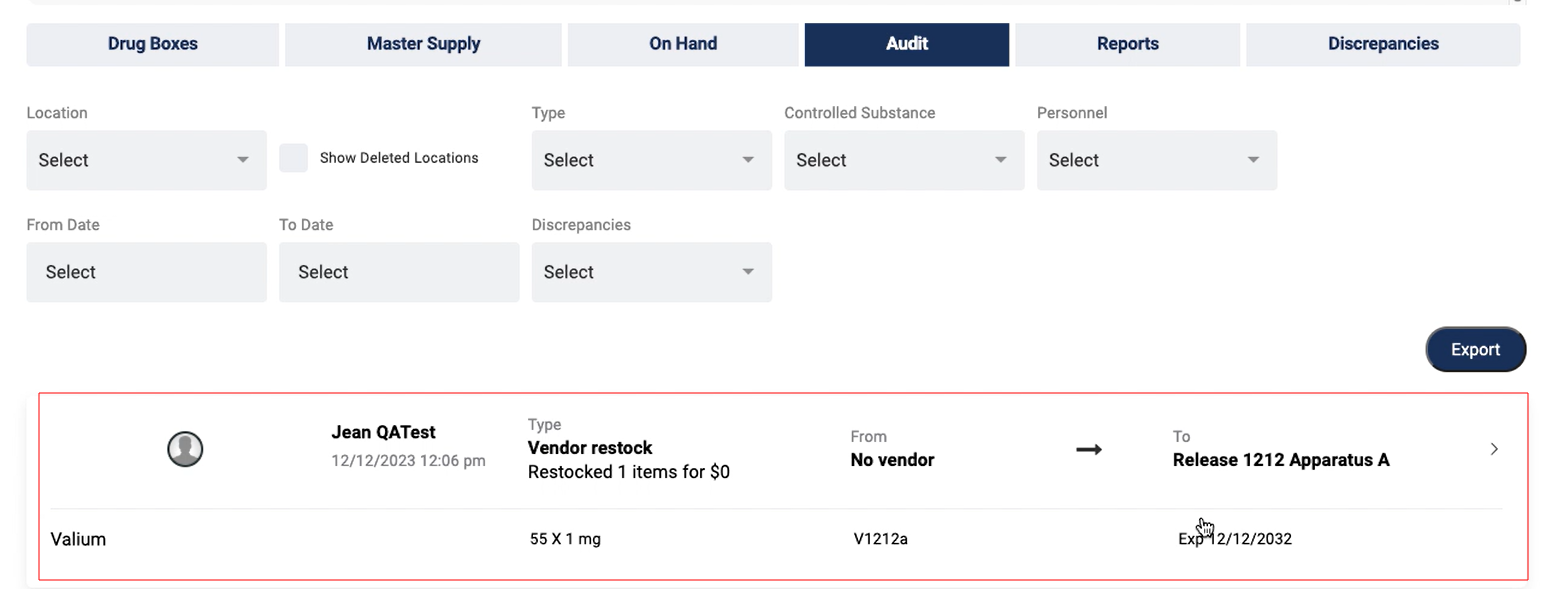
Task: Open the Master Supply tab
Action: [423, 44]
